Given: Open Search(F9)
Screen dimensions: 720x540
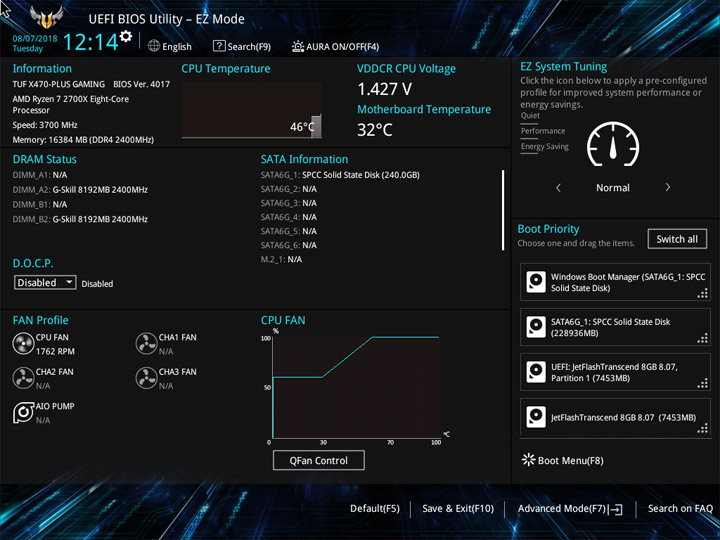Looking at the screenshot, I should pyautogui.click(x=242, y=46).
